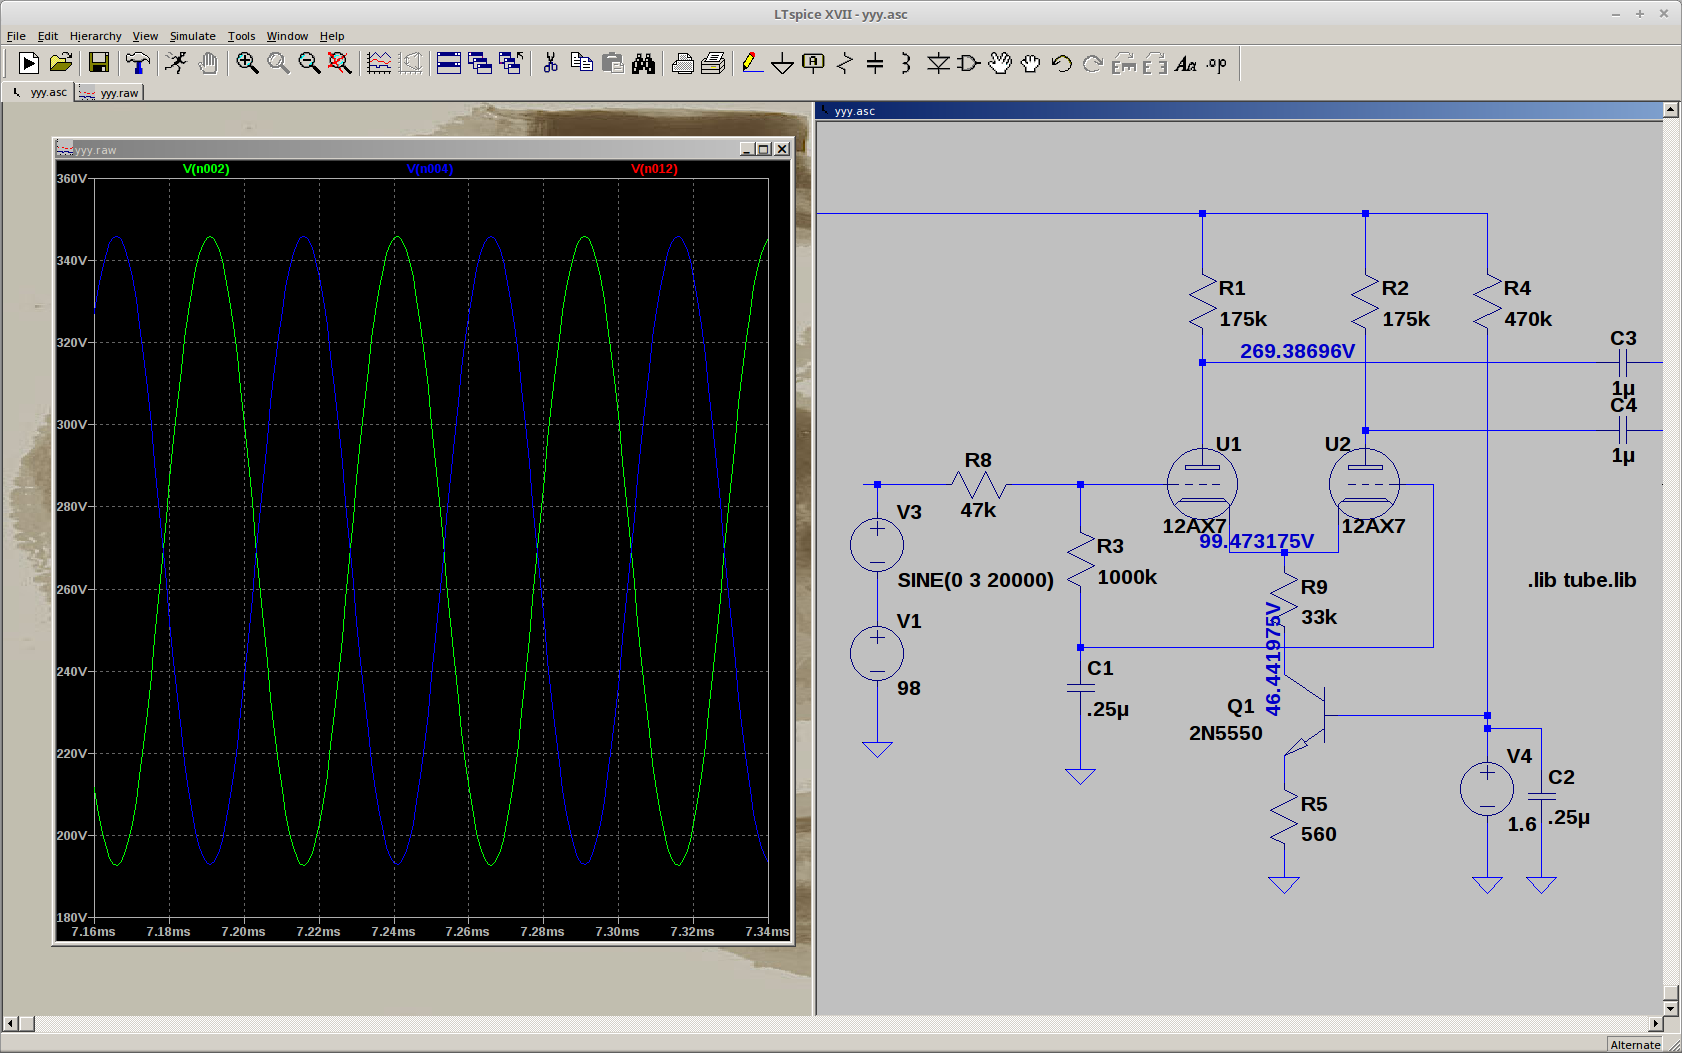Click the SINE(0 3 20000) source text
Screen dimensions: 1682x1053
tap(975, 580)
